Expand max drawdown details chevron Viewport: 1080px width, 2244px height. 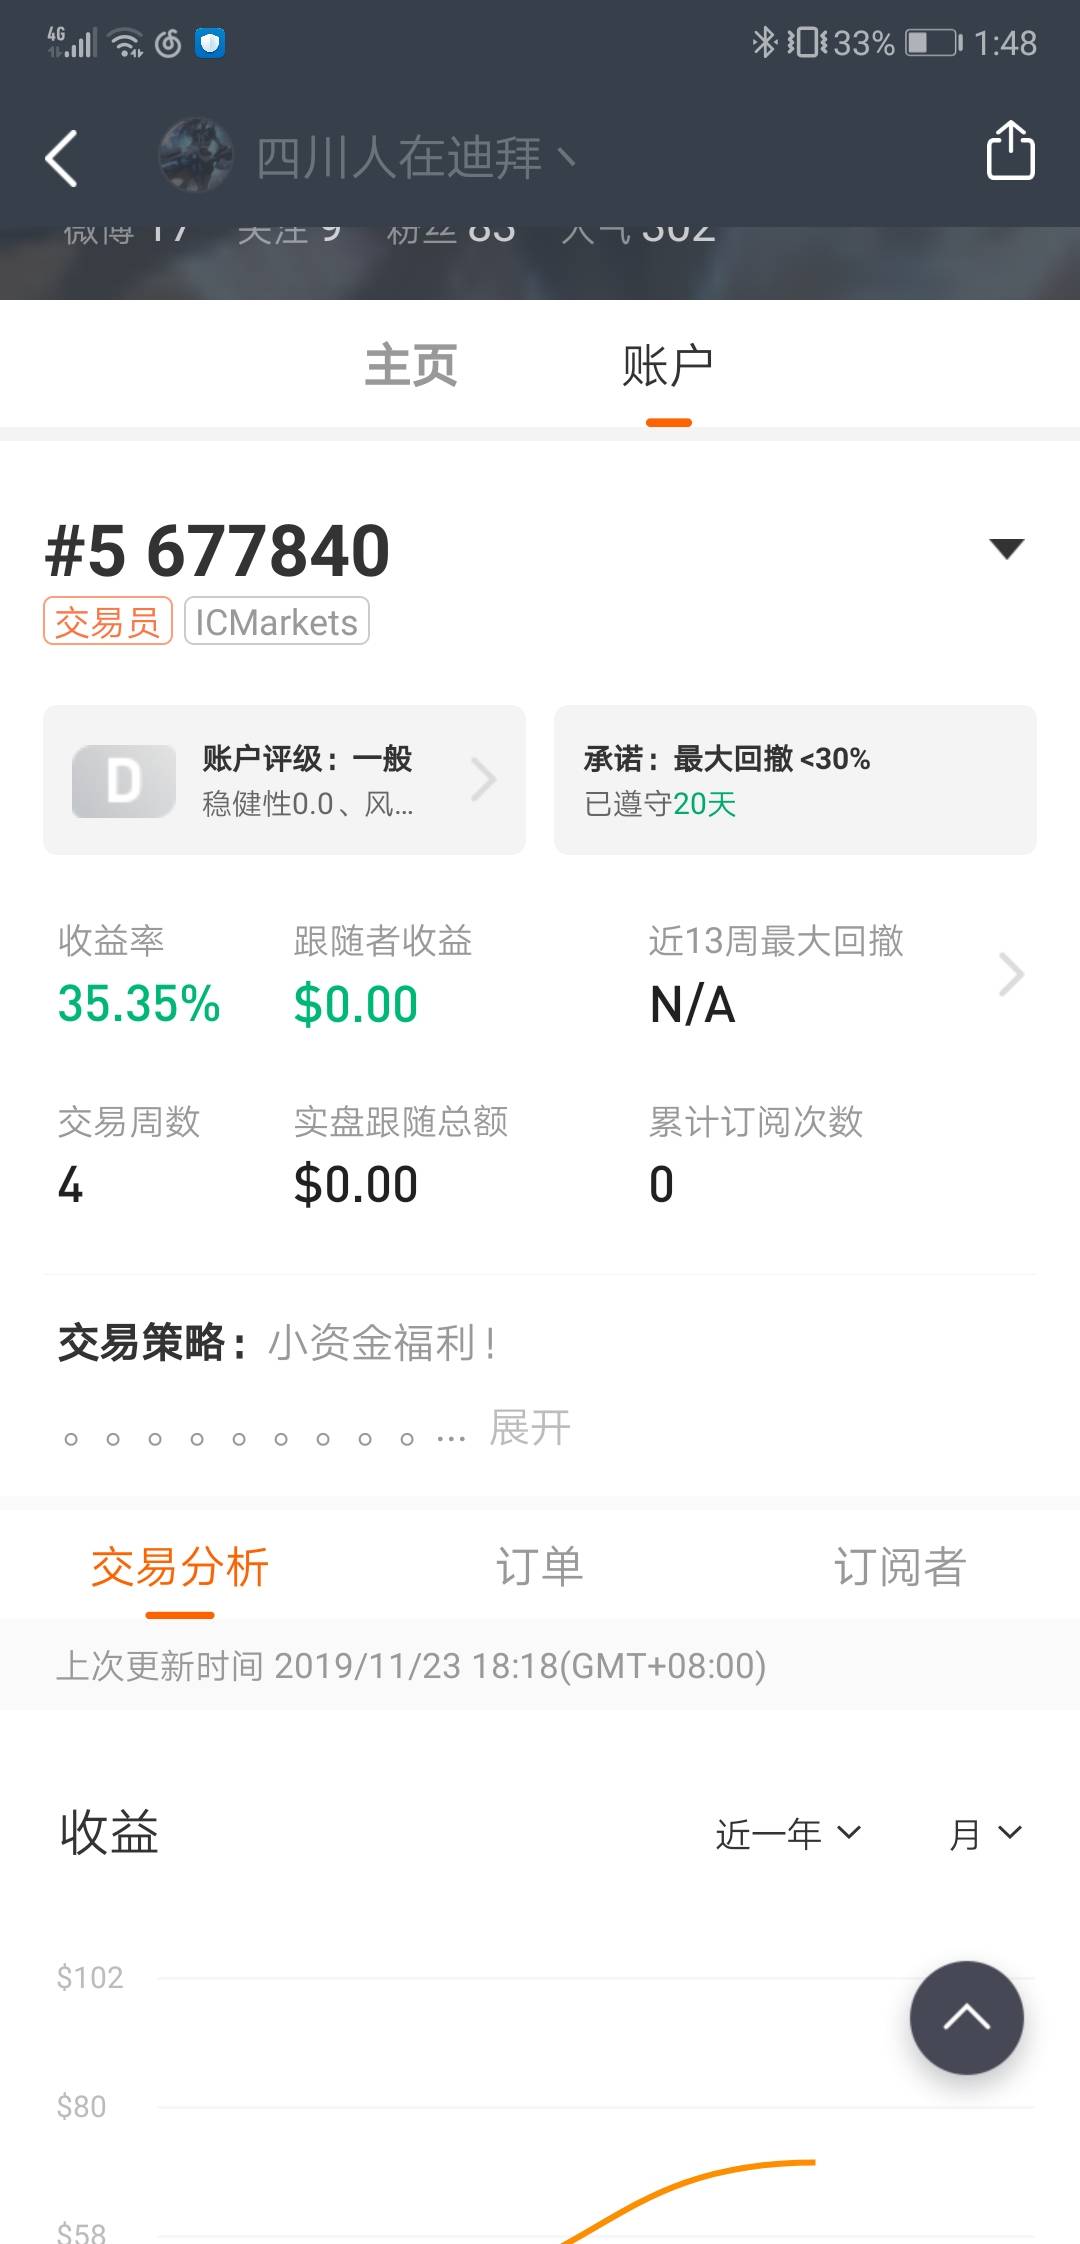click(1011, 975)
